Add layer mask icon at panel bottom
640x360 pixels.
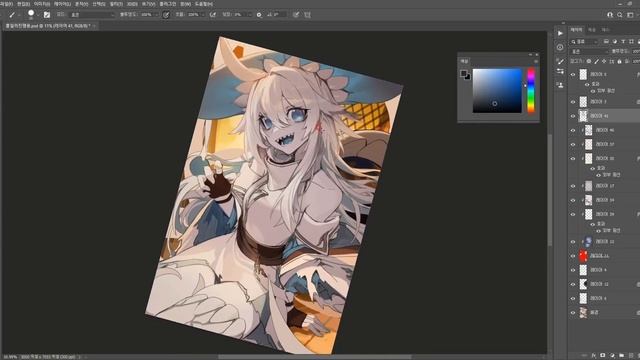pos(602,356)
